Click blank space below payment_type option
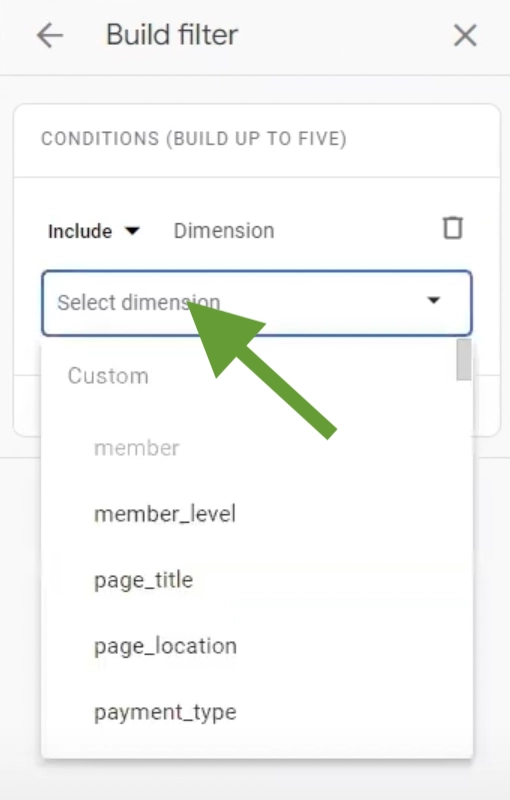Image resolution: width=510 pixels, height=800 pixels. click(257, 744)
